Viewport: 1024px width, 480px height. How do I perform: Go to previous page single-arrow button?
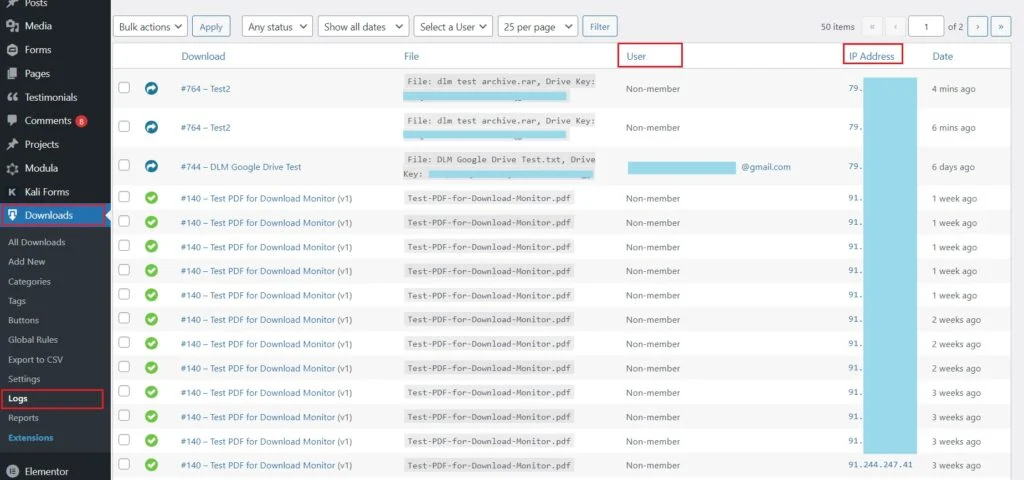coord(895,26)
